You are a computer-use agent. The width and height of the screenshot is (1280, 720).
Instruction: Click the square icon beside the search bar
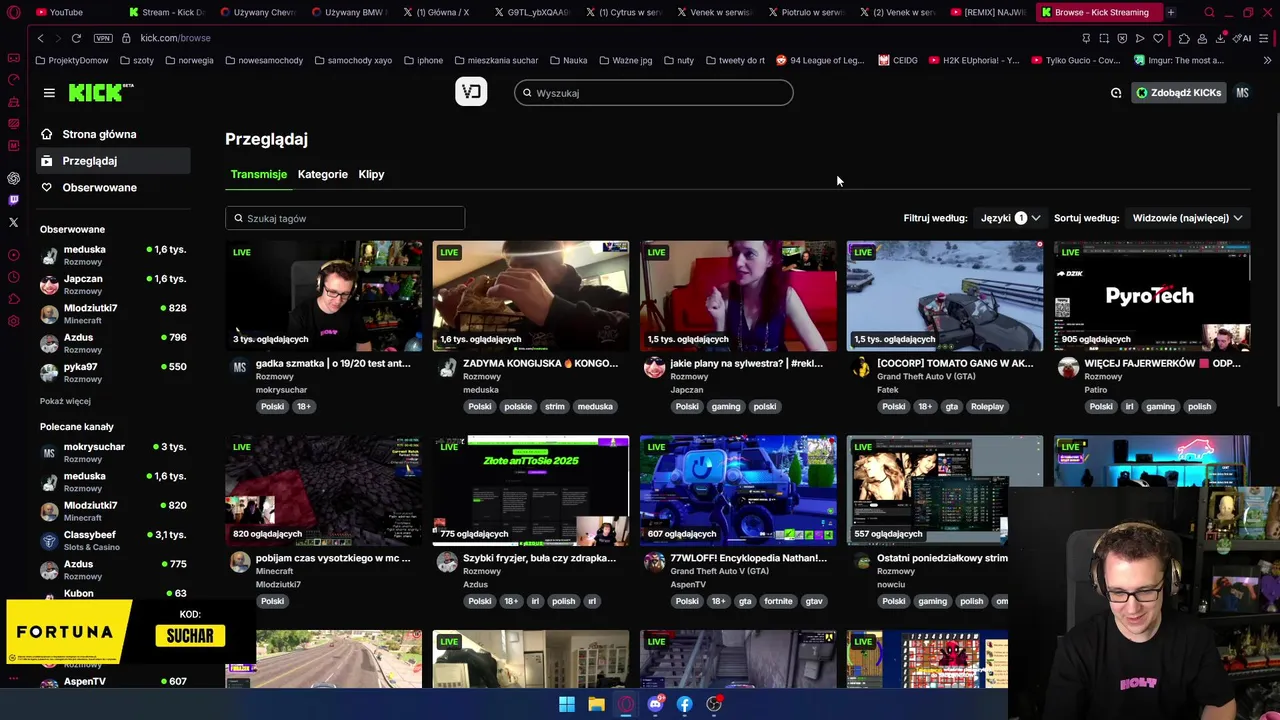471,92
